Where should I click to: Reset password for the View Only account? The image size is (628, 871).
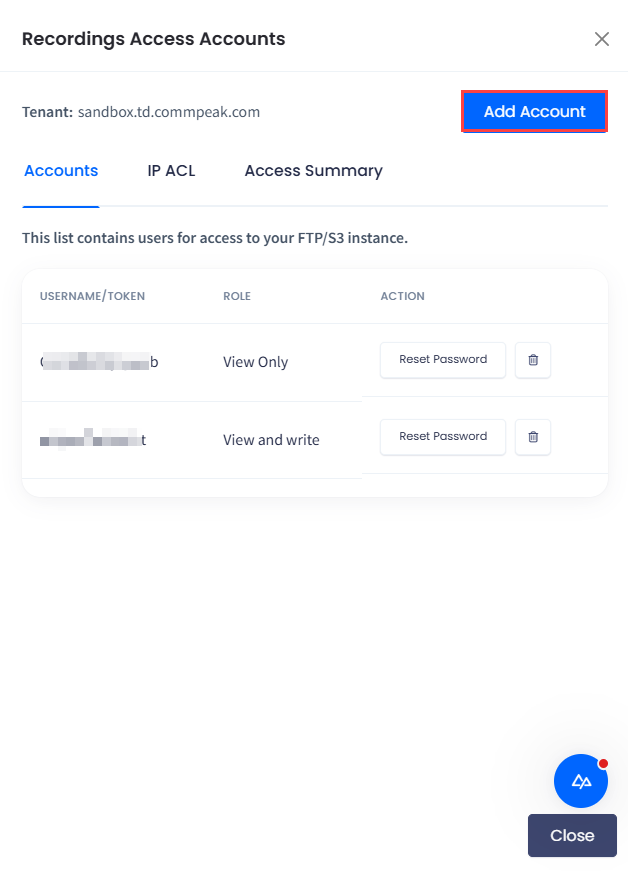[x=442, y=360]
